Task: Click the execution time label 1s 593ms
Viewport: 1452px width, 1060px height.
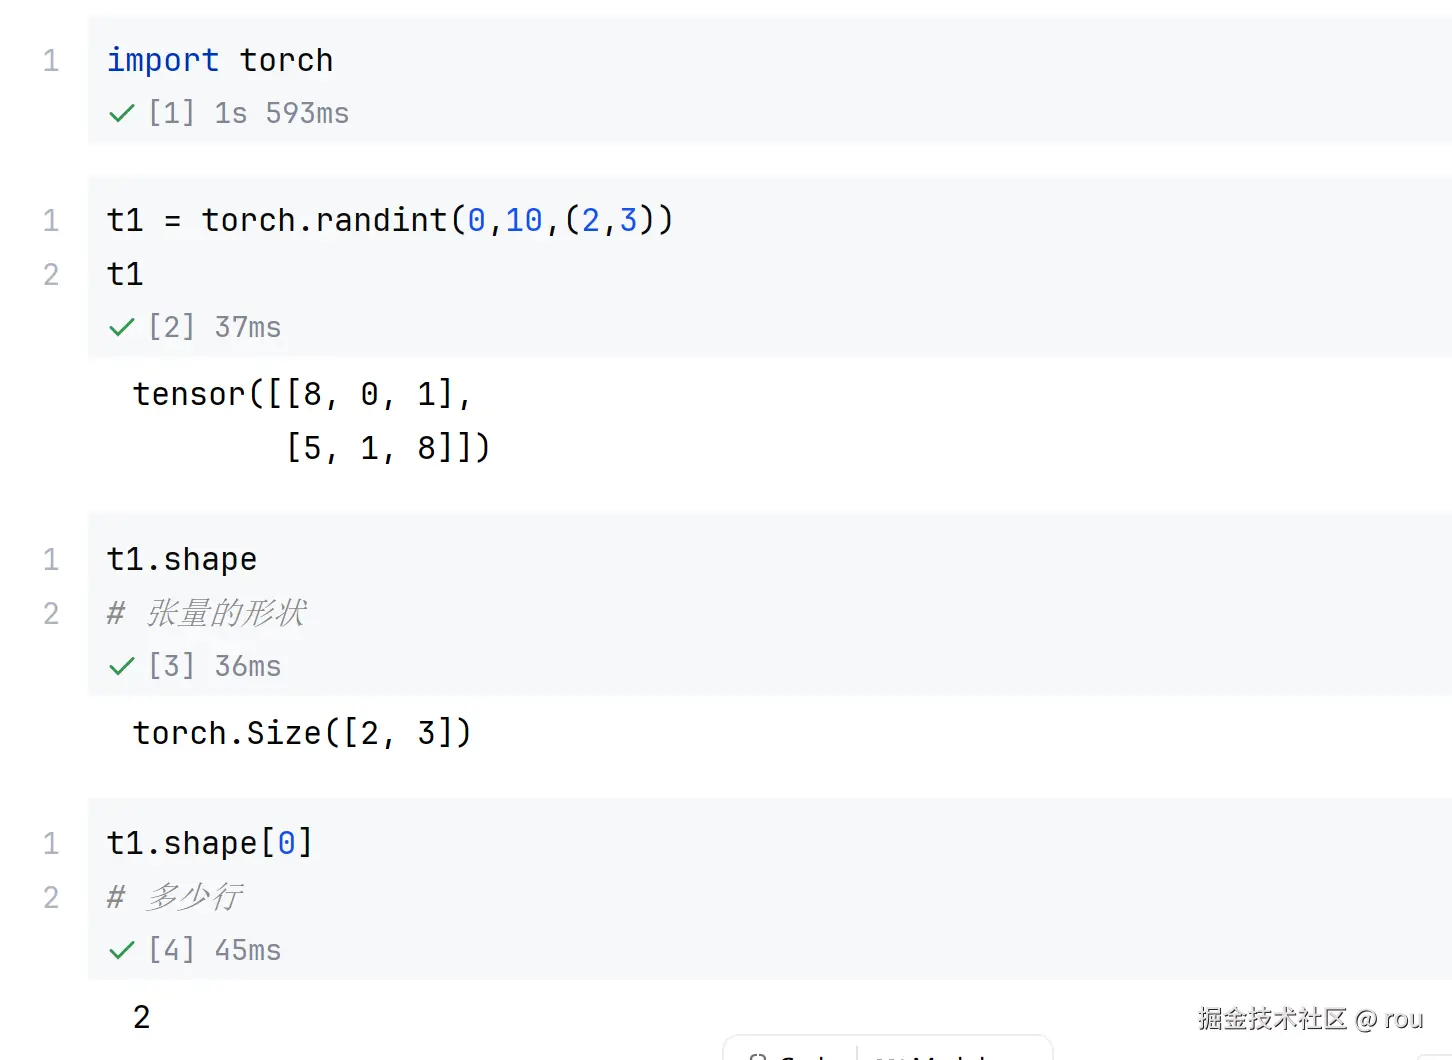Action: (282, 114)
